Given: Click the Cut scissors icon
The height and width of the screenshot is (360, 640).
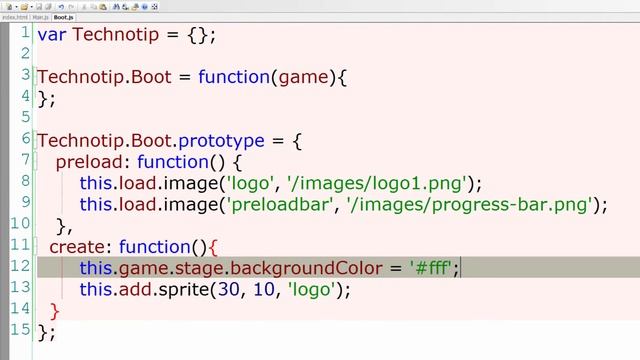Looking at the screenshot, I should 84,7.
